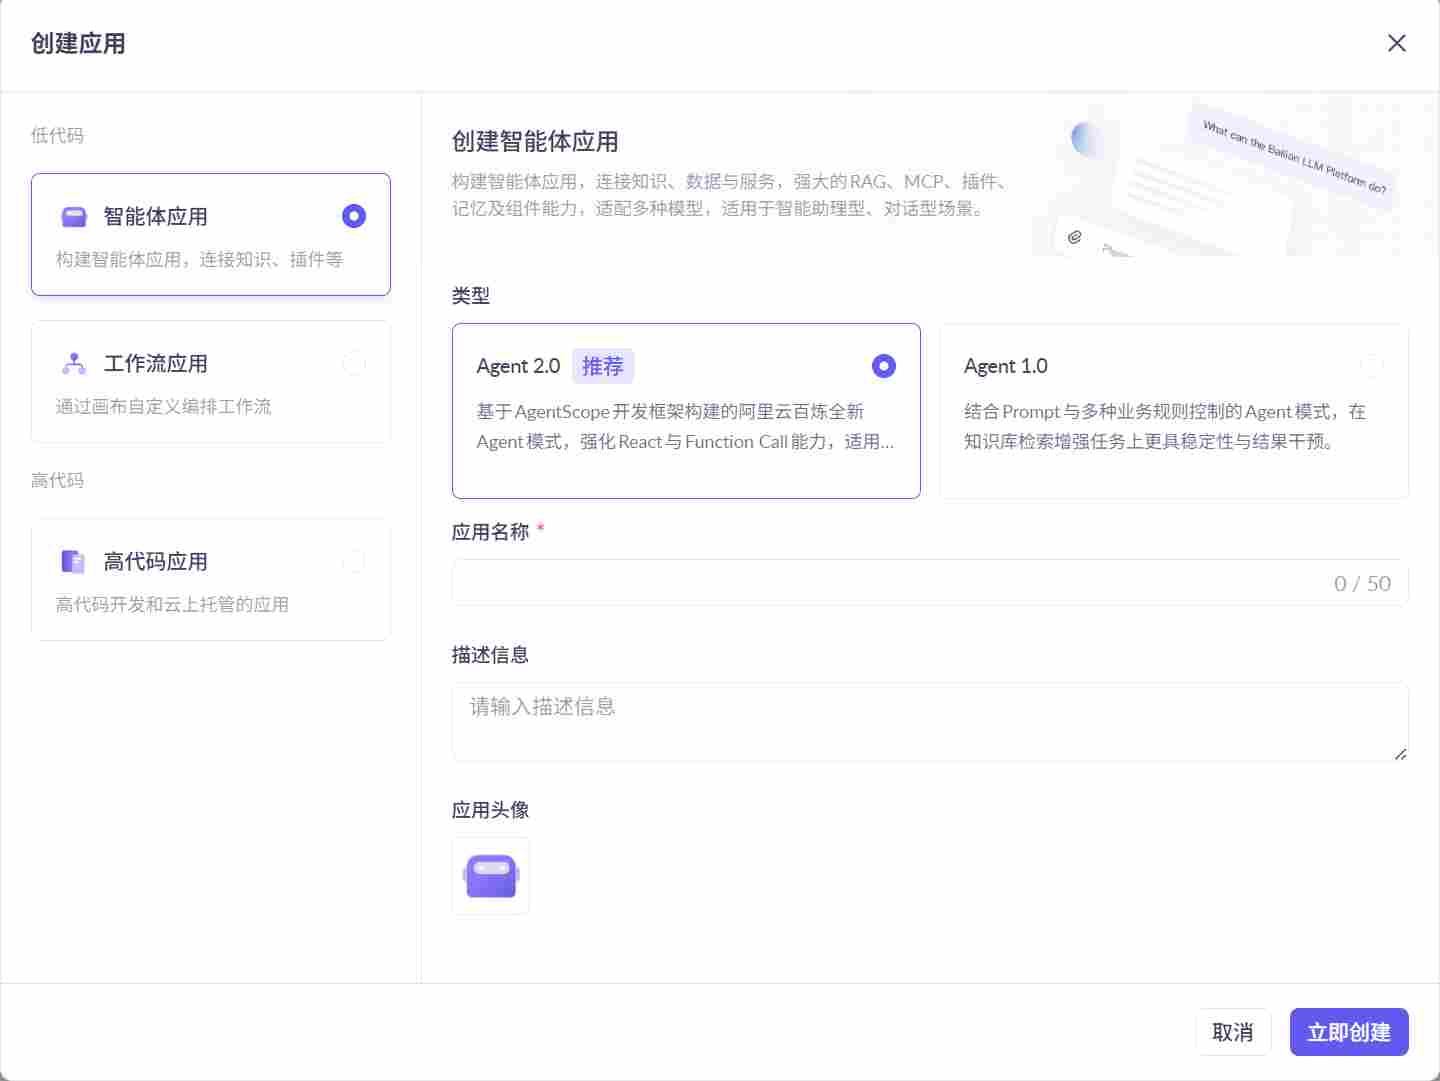The width and height of the screenshot is (1440, 1081).
Task: Click the 推荐 badge next to Agent 2.0
Action: coord(603,365)
